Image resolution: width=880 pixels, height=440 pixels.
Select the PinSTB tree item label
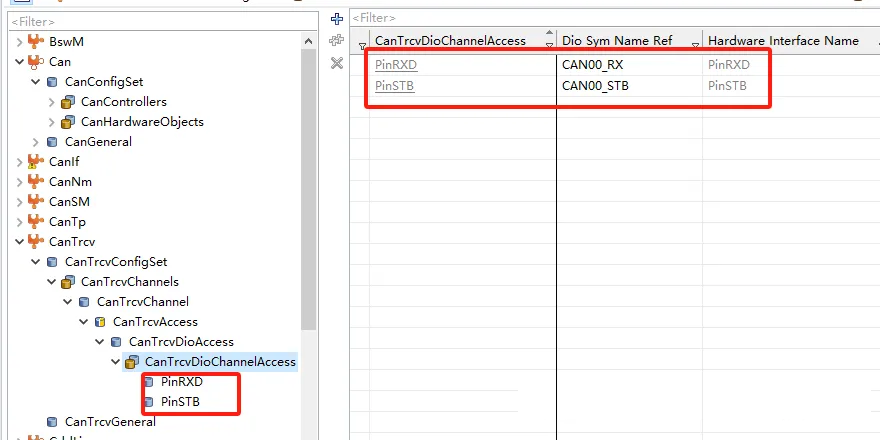click(180, 402)
